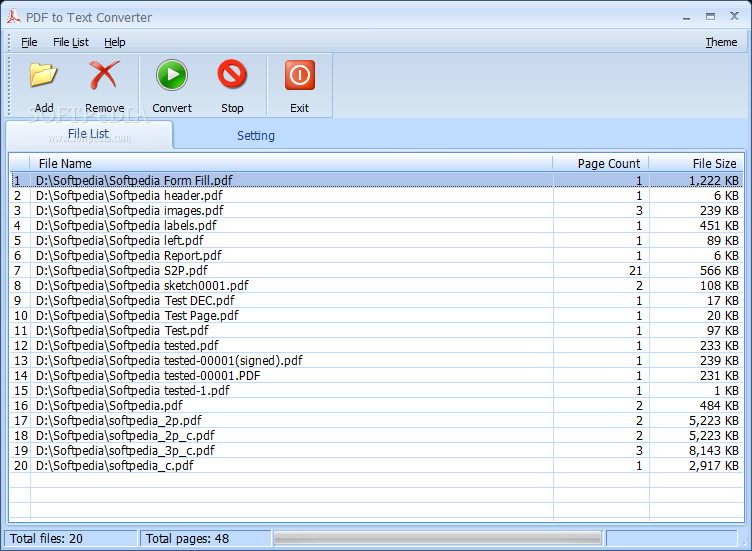The image size is (752, 551).
Task: Minimize the PDF to Text Converter window
Action: pyautogui.click(x=687, y=18)
